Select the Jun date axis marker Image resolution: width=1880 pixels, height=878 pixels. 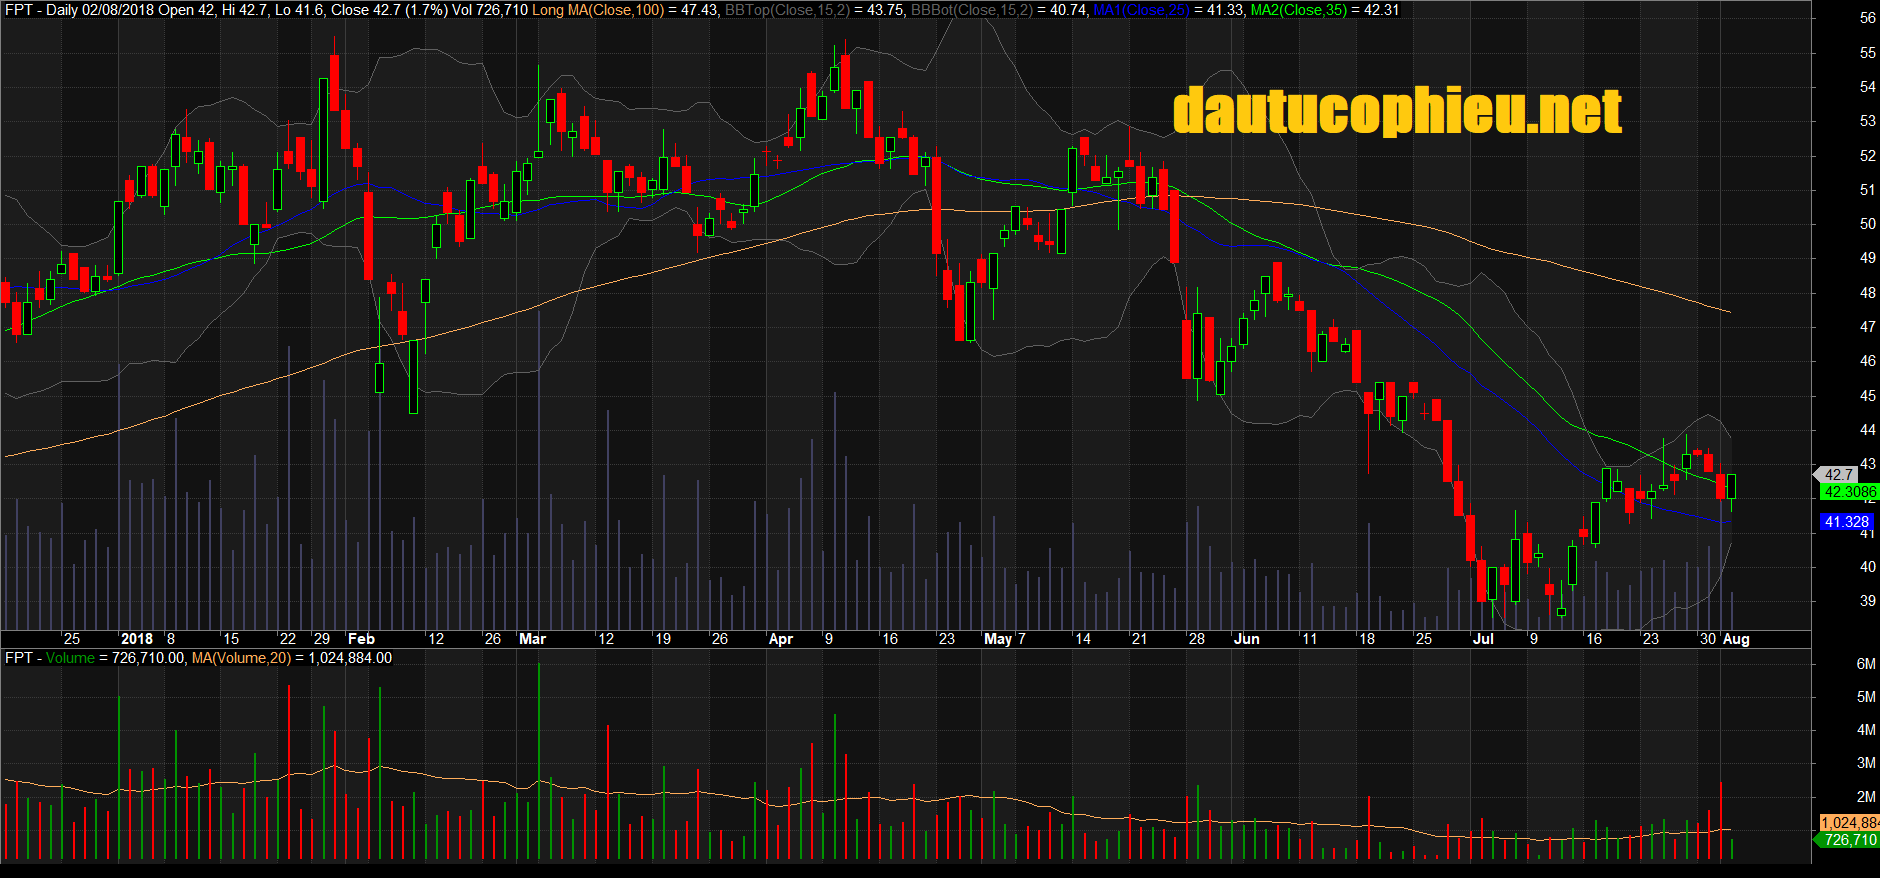[x=1246, y=639]
